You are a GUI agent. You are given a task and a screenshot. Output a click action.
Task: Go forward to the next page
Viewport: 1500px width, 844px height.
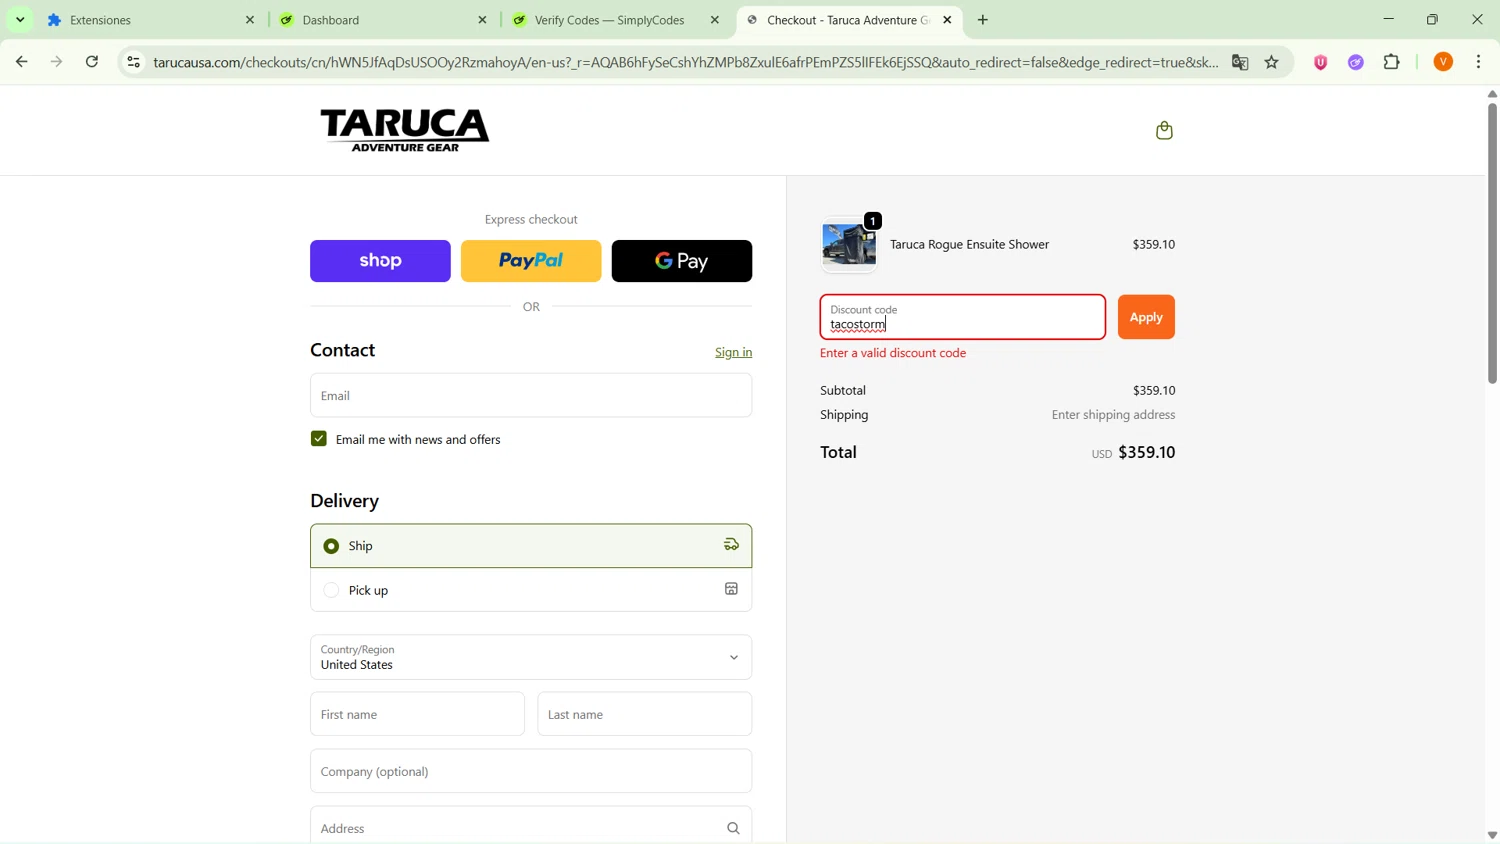point(57,62)
